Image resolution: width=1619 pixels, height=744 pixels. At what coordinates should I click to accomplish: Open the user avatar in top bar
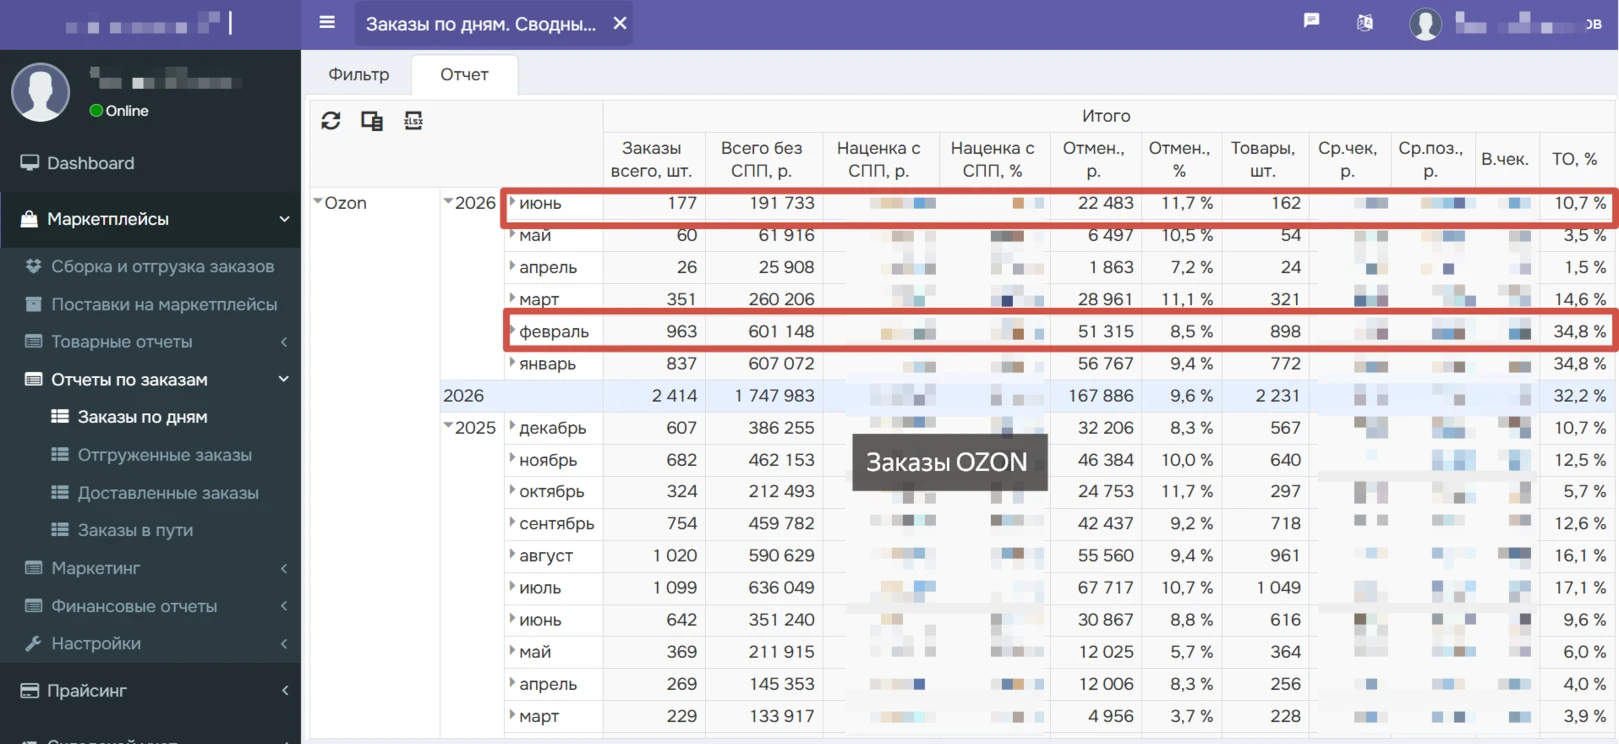coord(1425,24)
